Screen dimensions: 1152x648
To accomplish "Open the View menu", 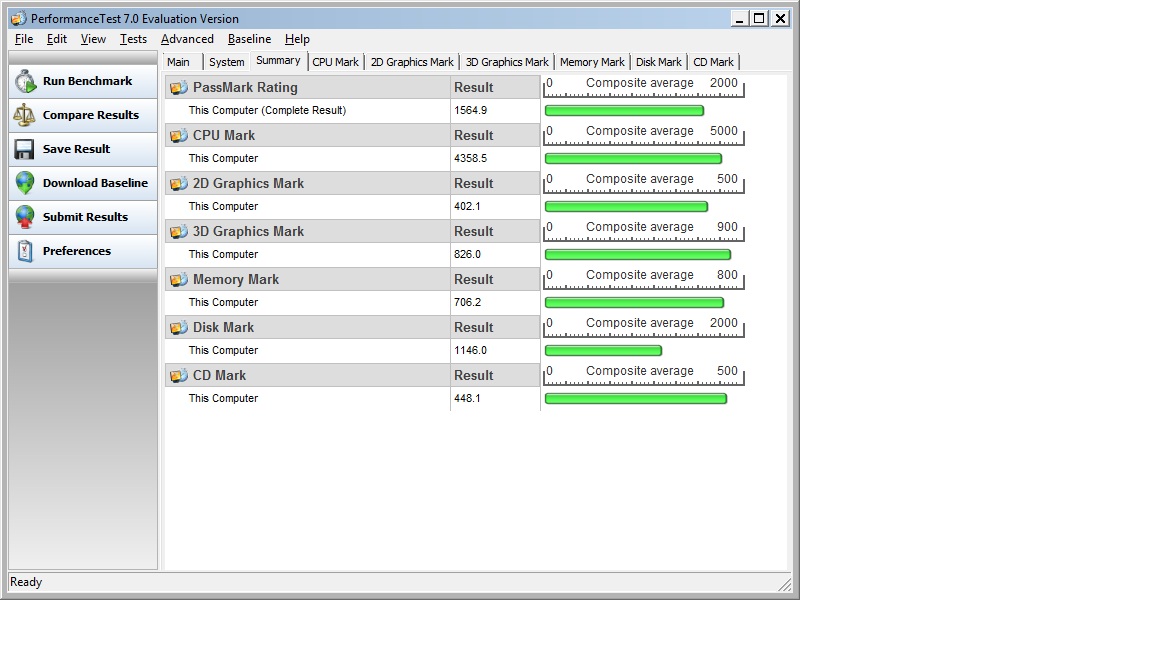I will [93, 39].
